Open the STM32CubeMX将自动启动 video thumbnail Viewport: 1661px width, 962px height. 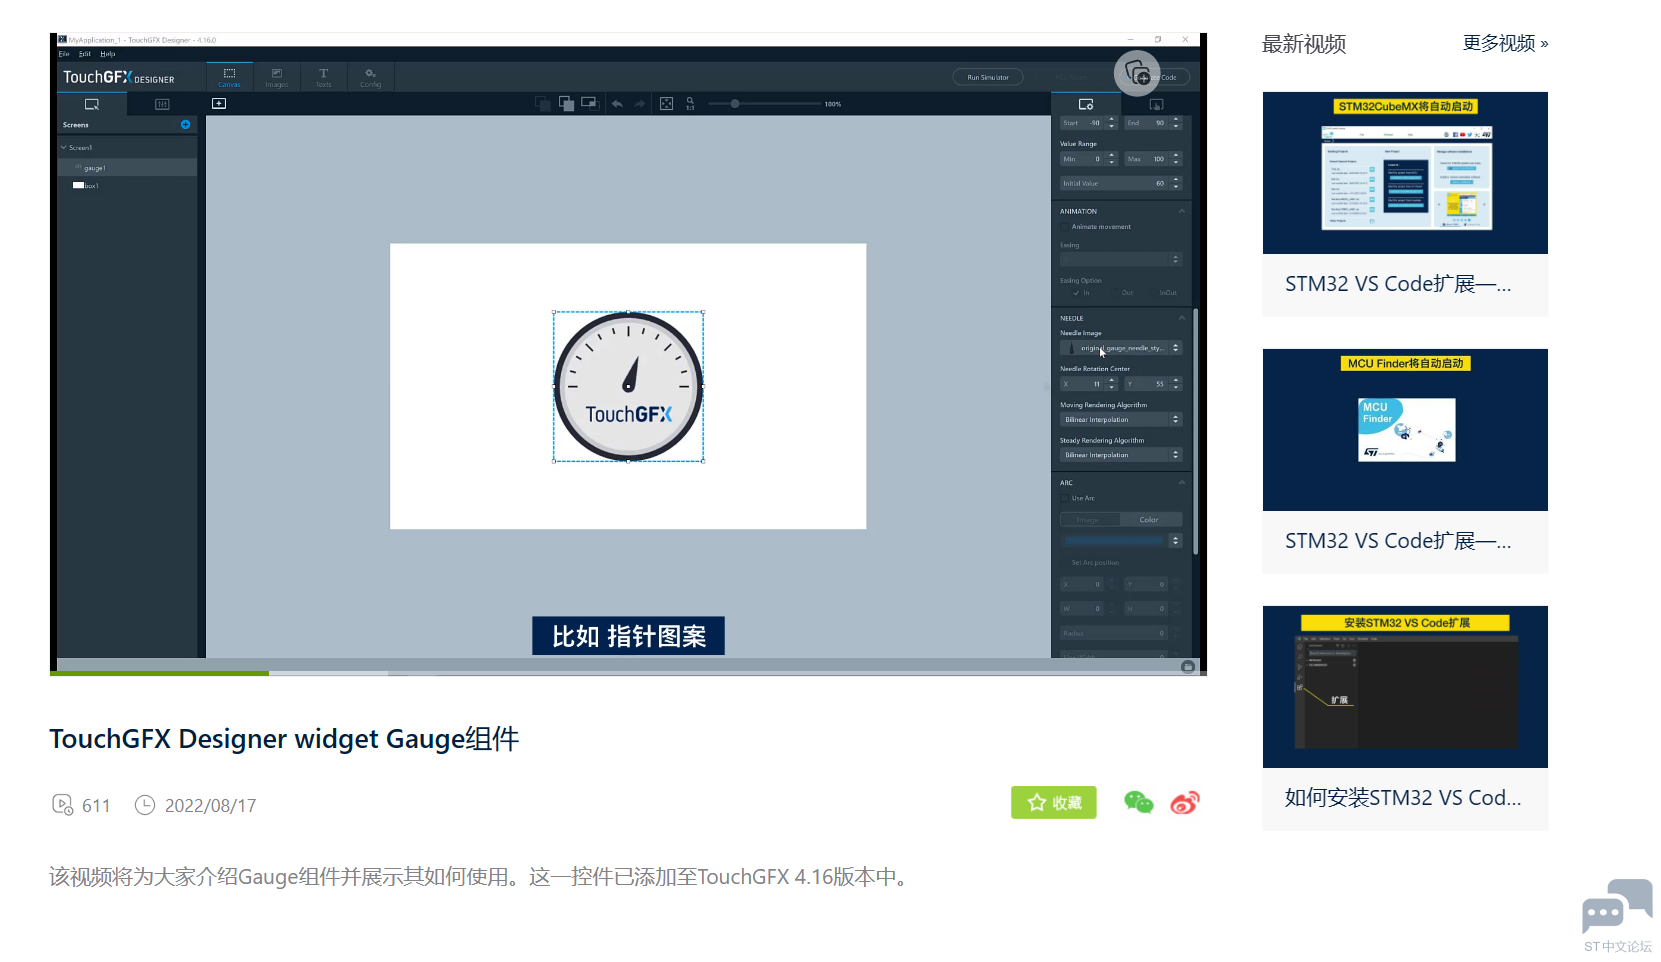[x=1405, y=173]
